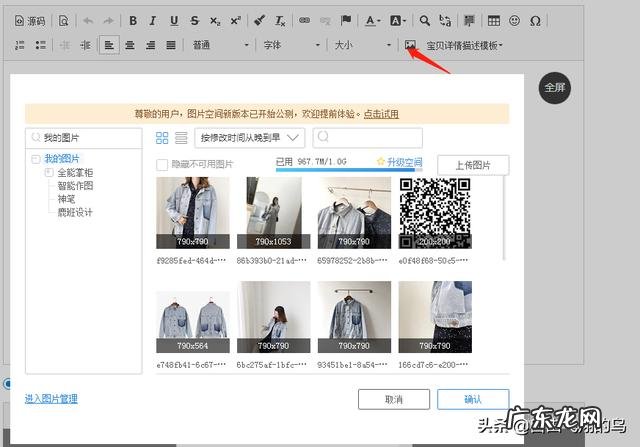Insert an emoticon smiley

(x=515, y=21)
